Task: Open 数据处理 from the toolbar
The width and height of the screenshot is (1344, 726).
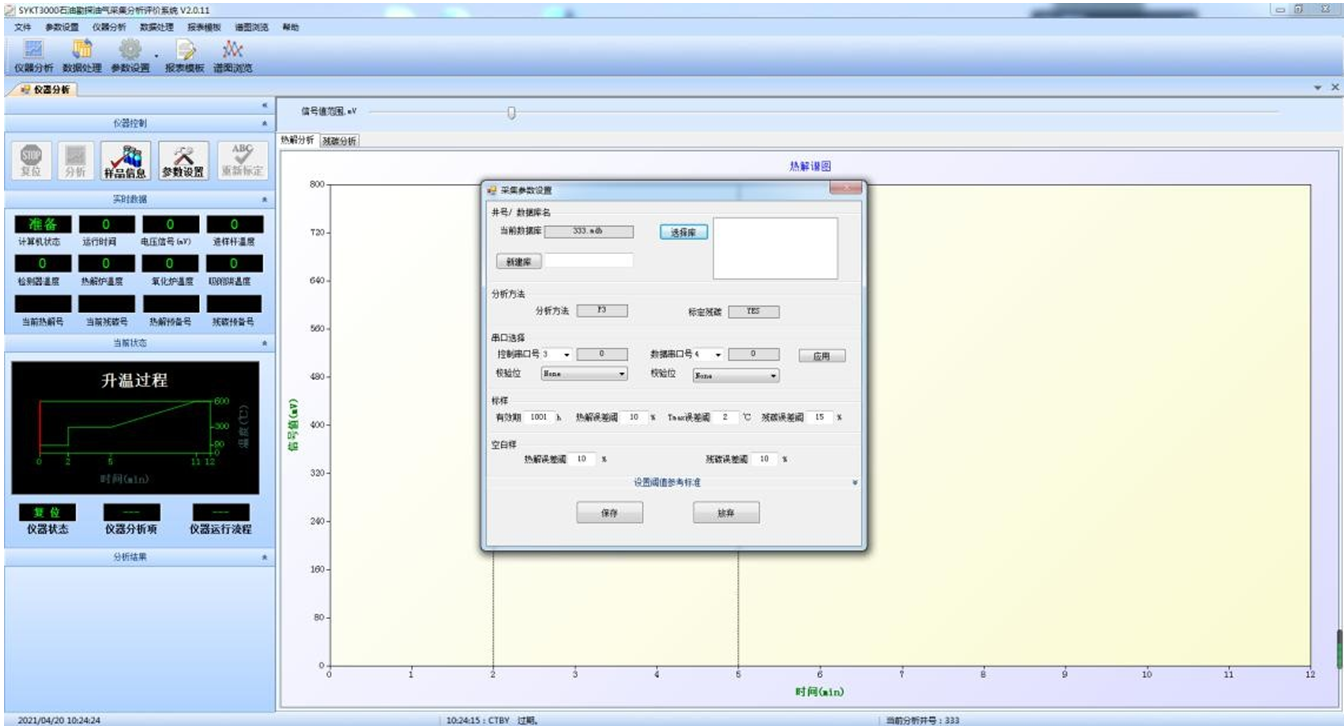Action: (82, 50)
